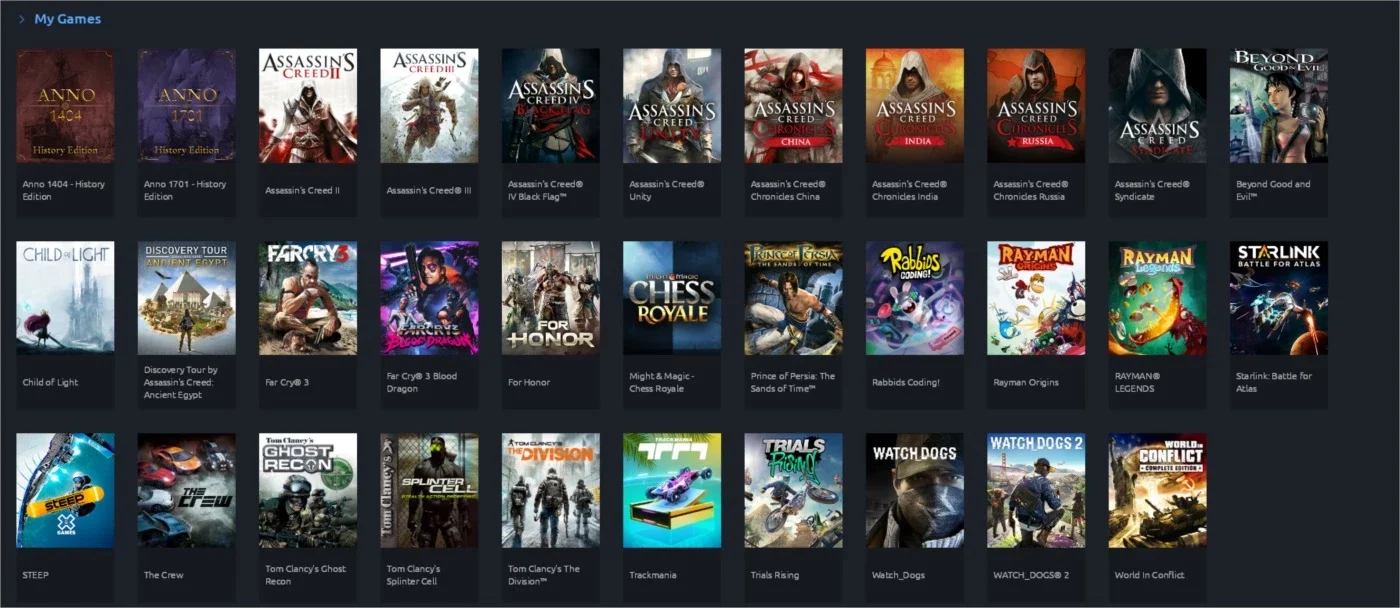1400x608 pixels.
Task: Click the 'For Honor' title text
Action: tap(529, 382)
